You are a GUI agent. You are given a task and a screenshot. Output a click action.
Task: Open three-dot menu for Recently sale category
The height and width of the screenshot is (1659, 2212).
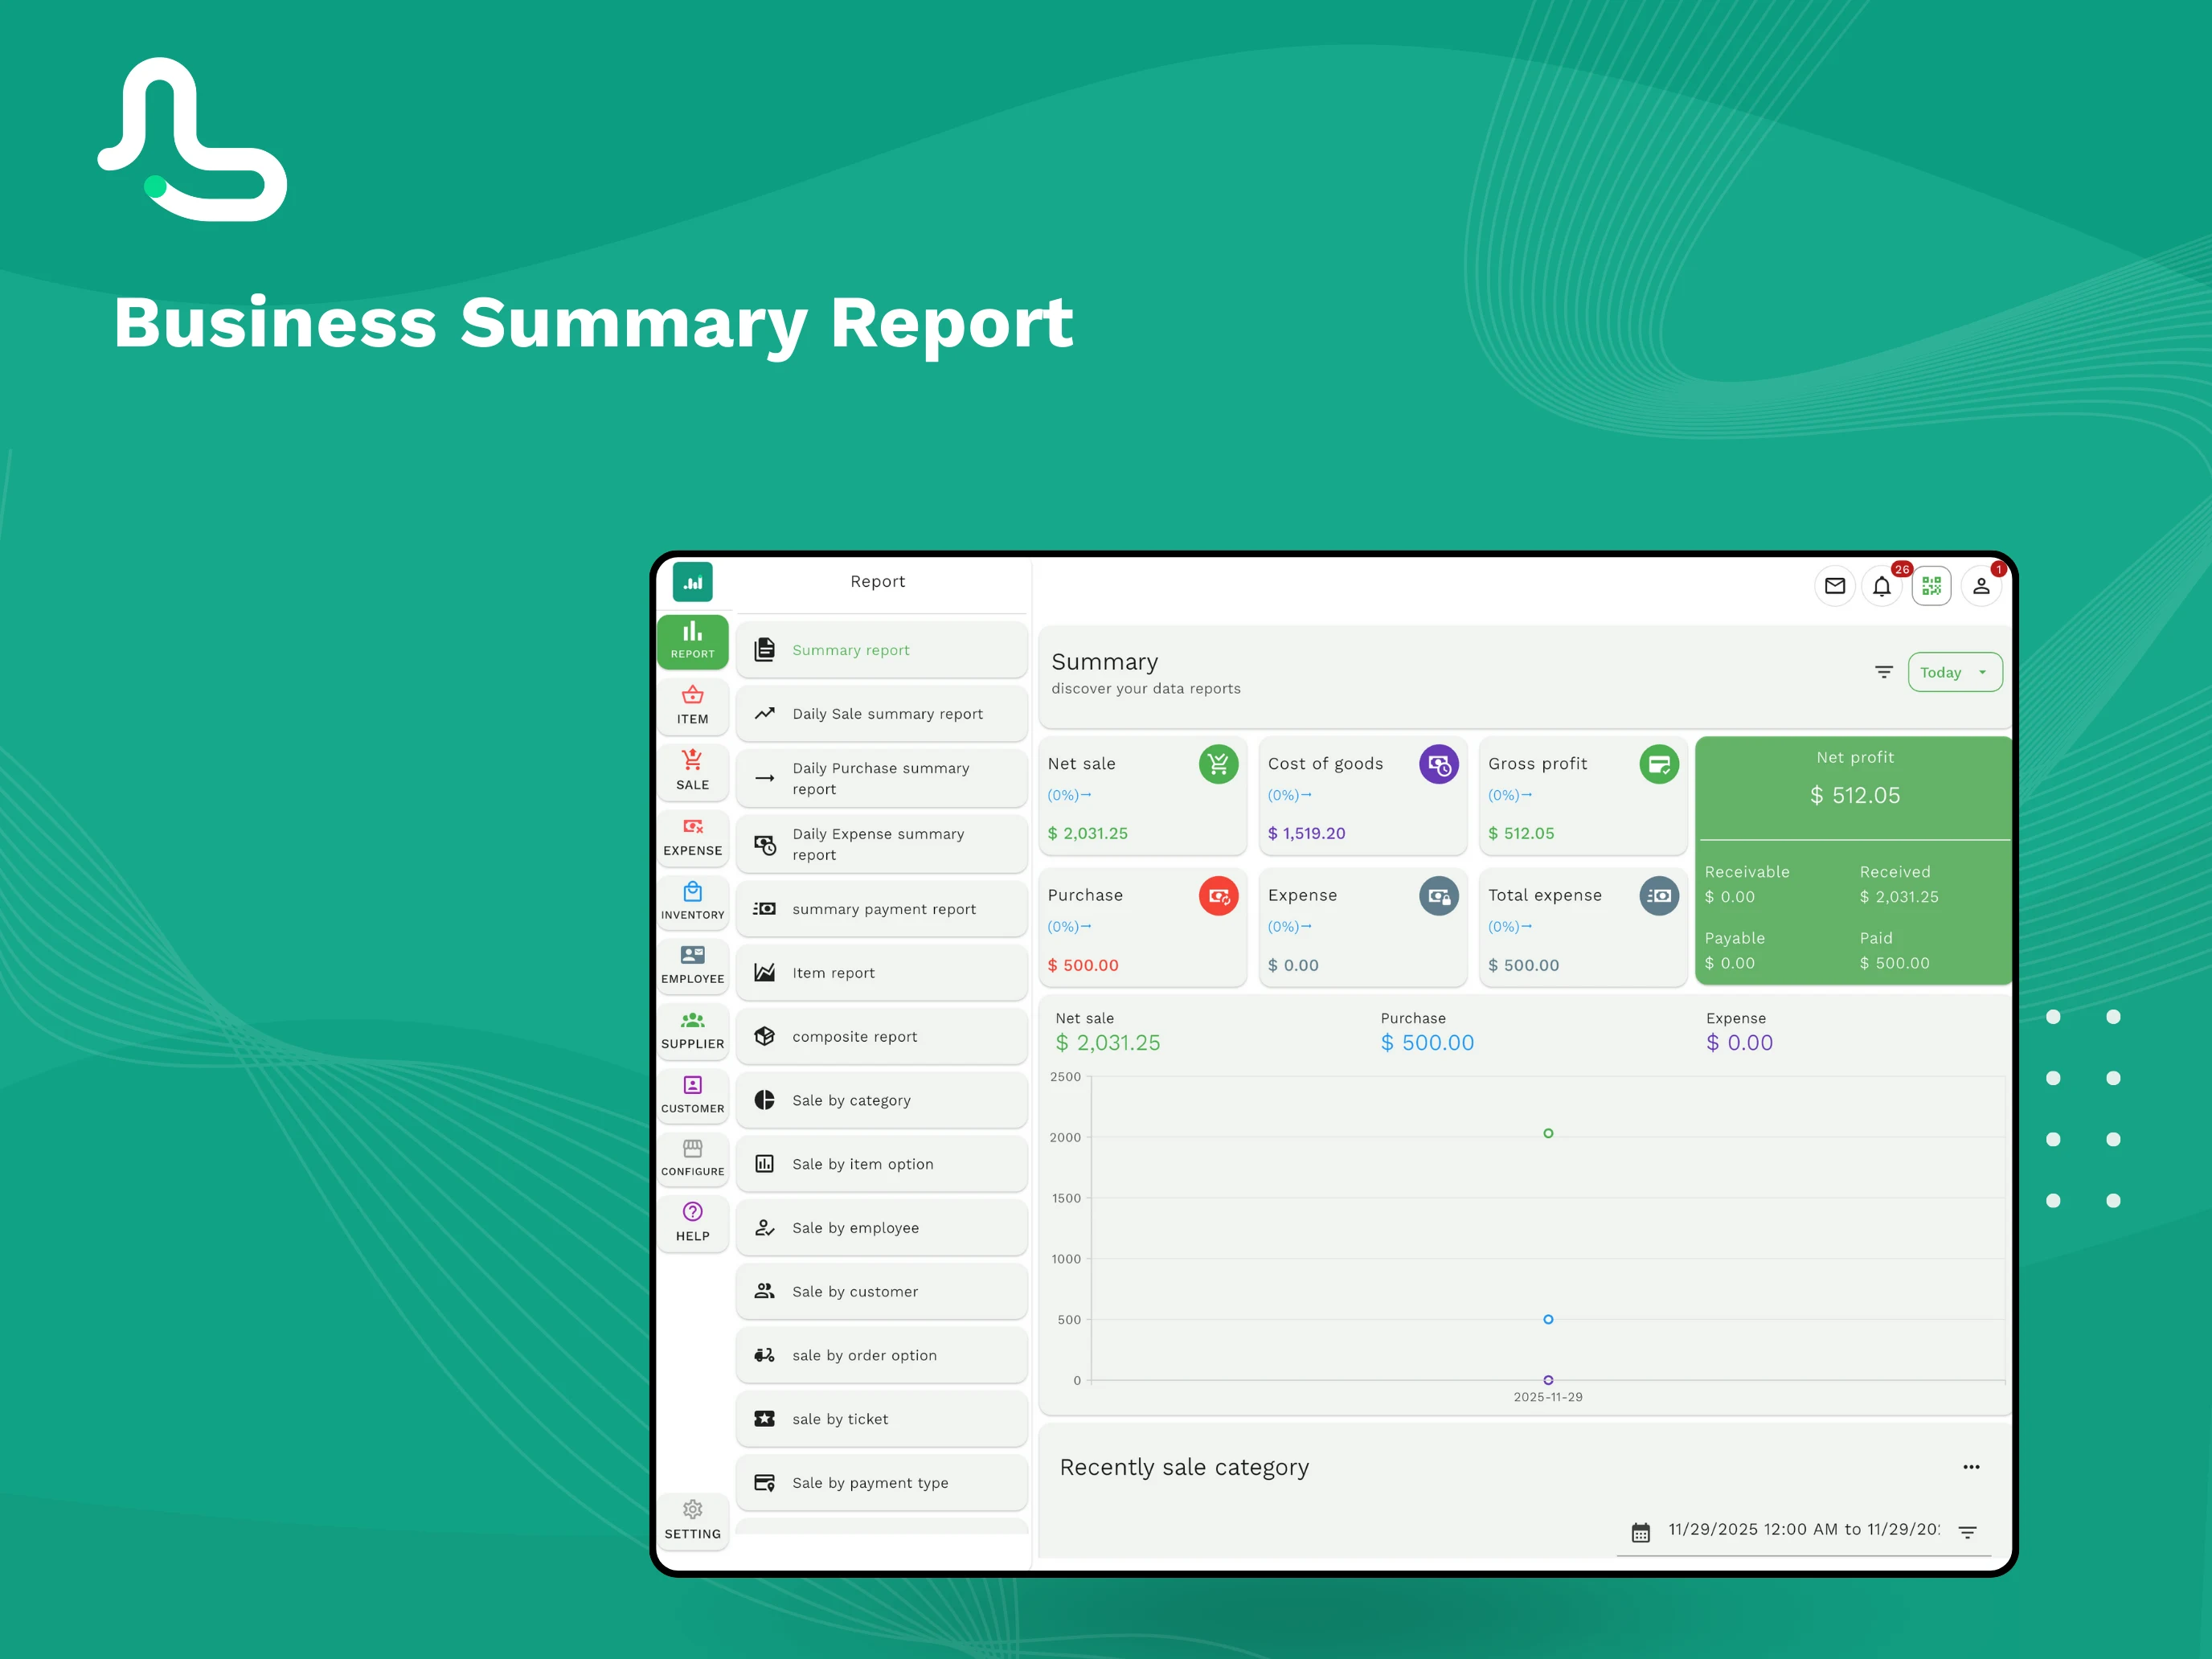point(1971,1467)
